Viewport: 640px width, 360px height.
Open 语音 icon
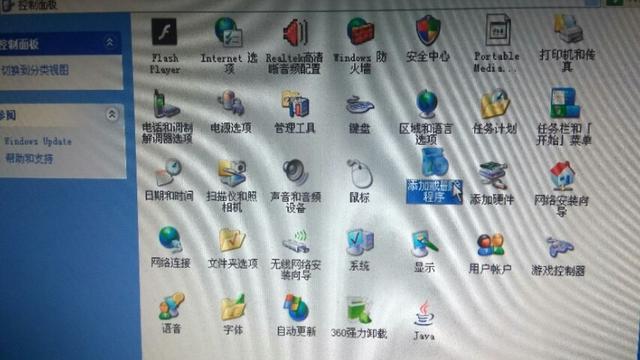pos(171,307)
